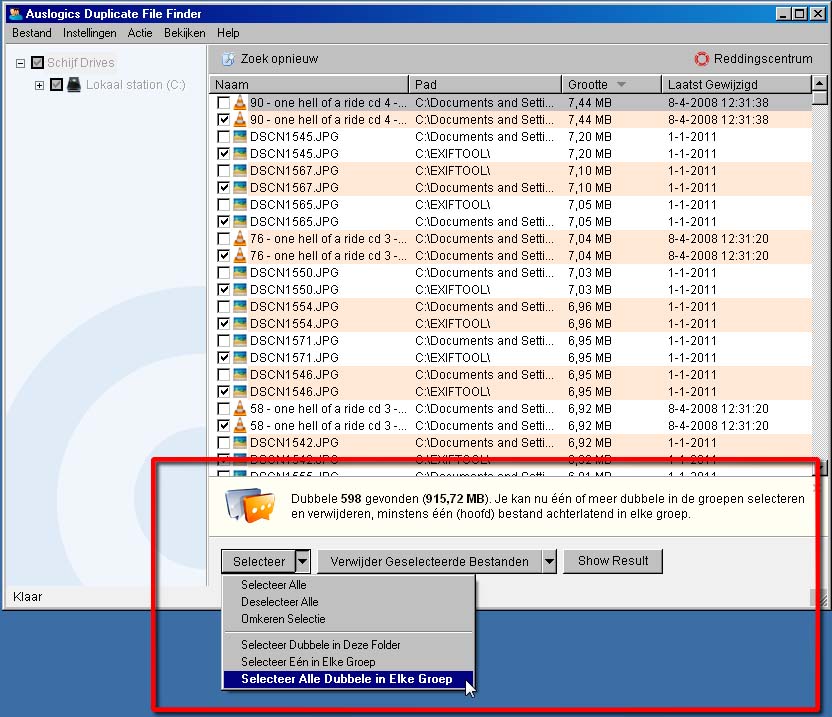Click image icon of checked DSCN1546.JPG row
The image size is (832, 717).
click(240, 391)
